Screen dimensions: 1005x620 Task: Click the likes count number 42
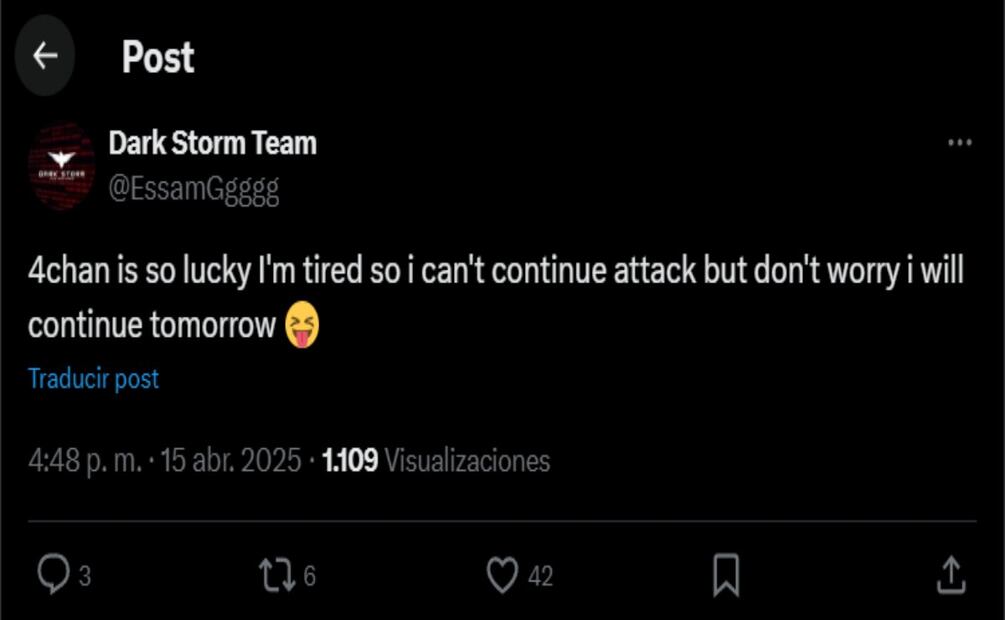(540, 577)
